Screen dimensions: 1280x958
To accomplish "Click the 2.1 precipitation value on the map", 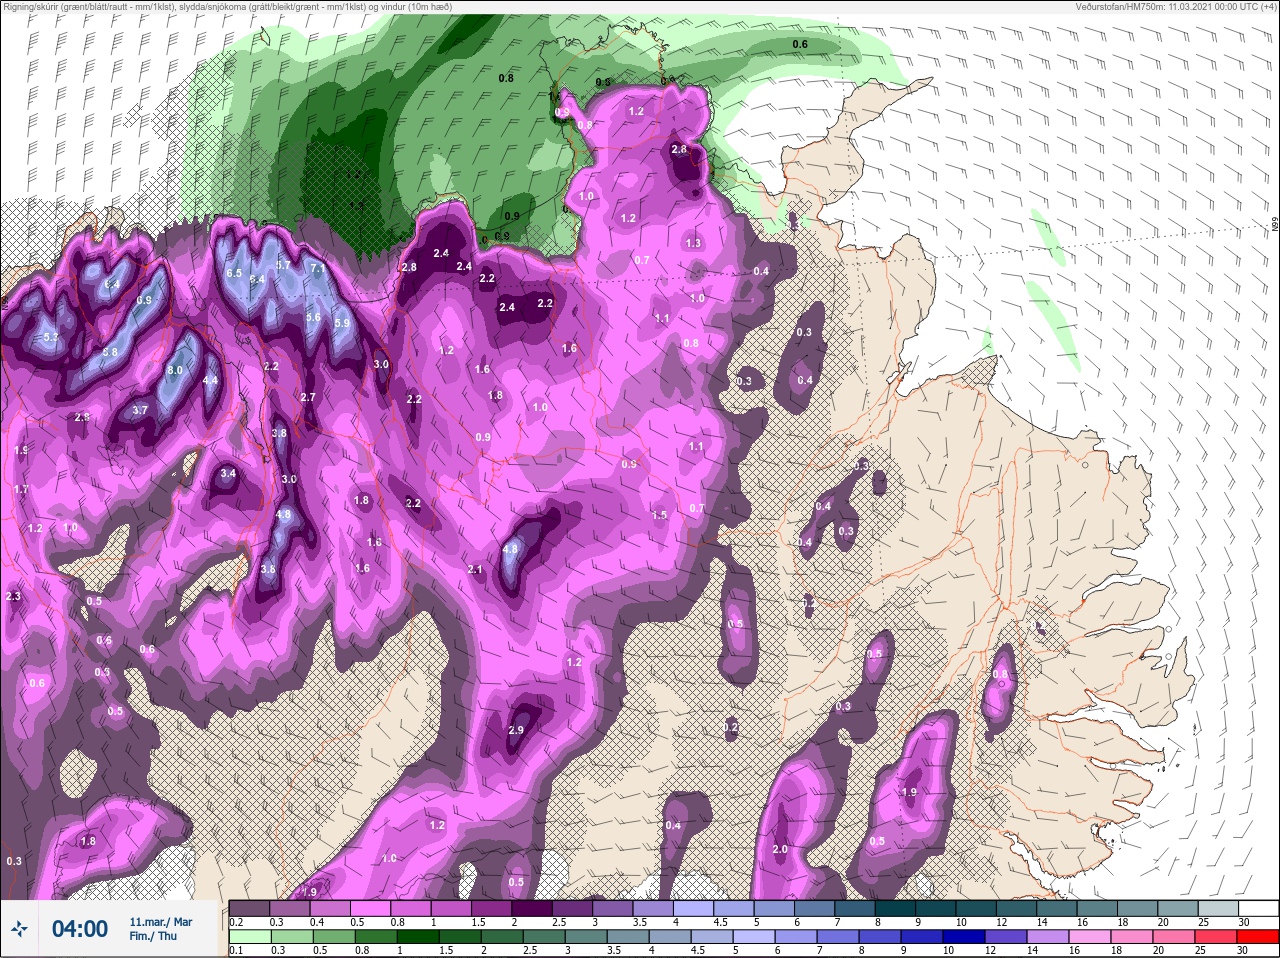I will tap(475, 569).
